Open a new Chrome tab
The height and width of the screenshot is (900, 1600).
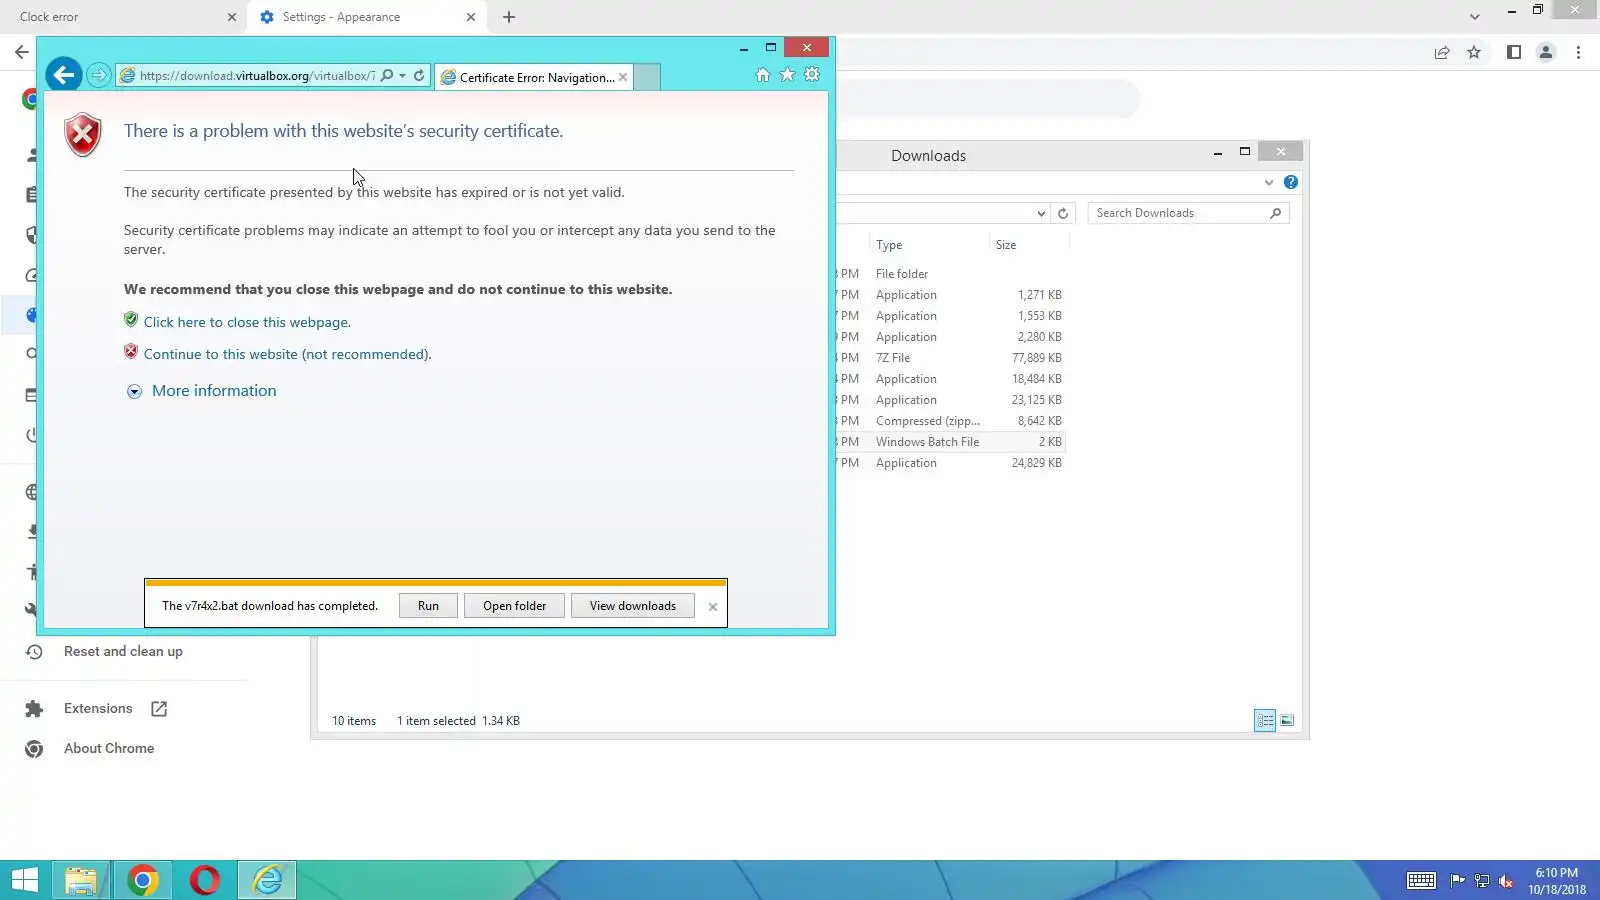tap(509, 17)
